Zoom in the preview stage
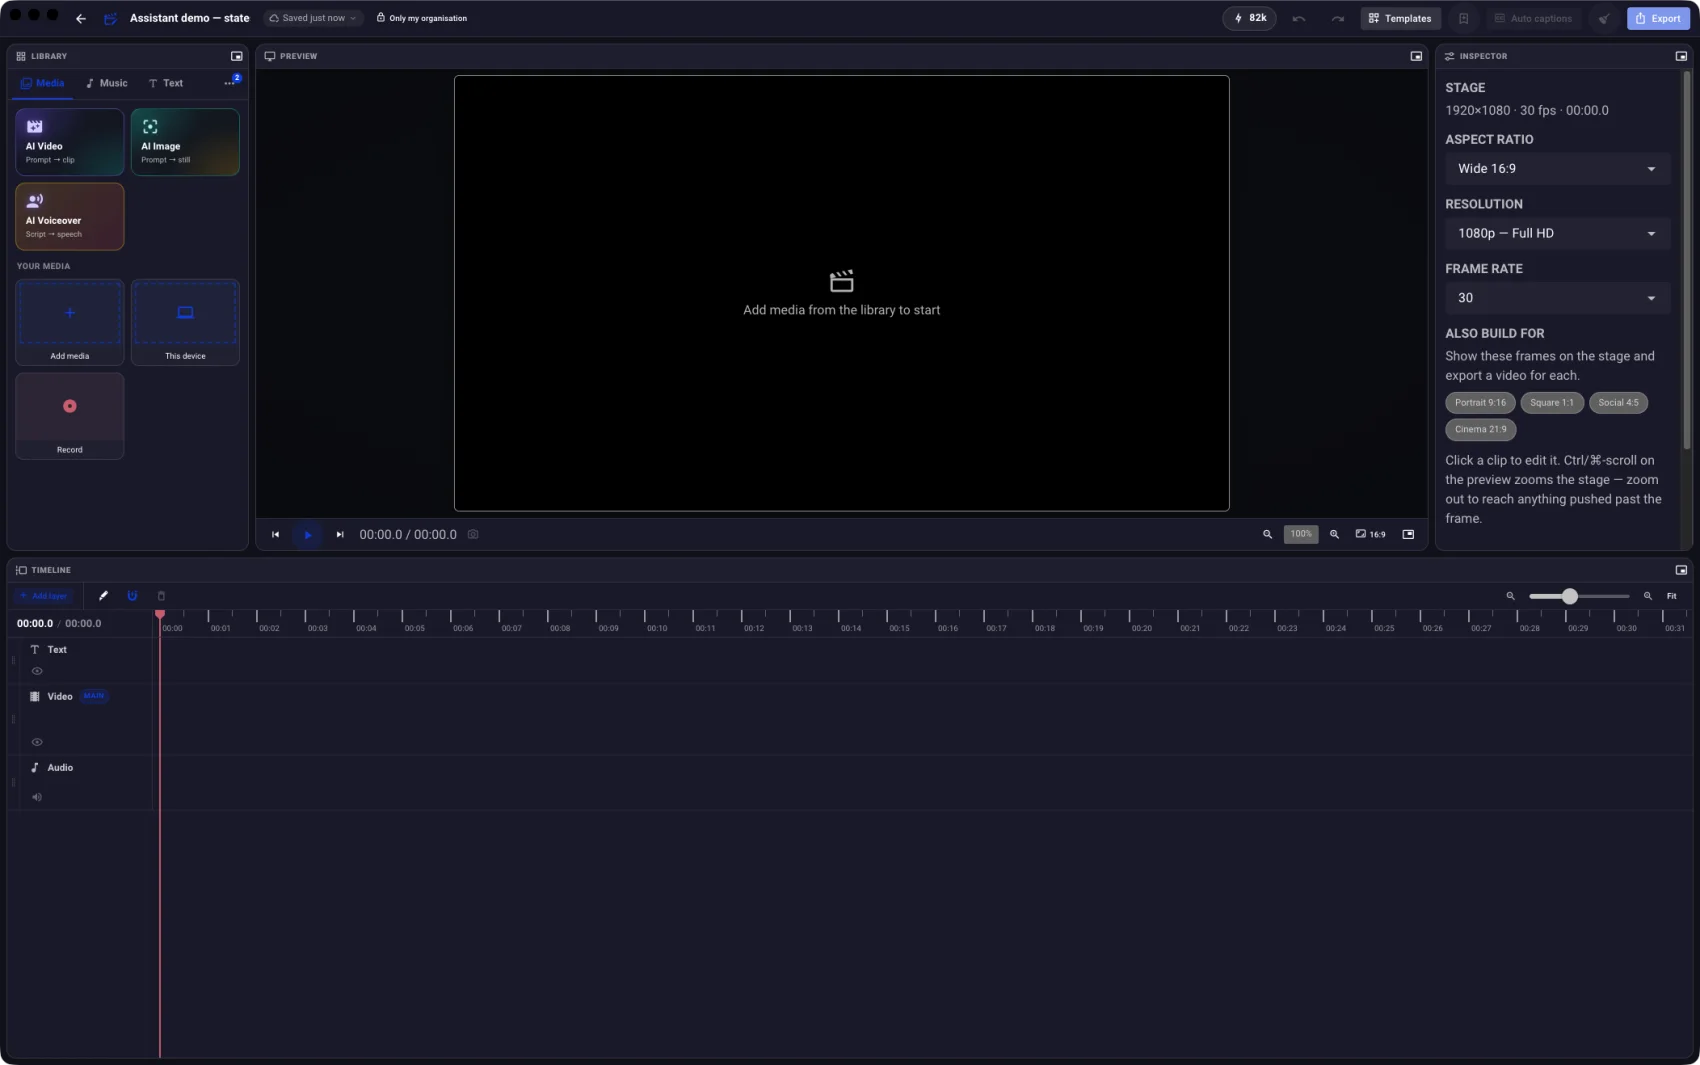 [x=1334, y=535]
